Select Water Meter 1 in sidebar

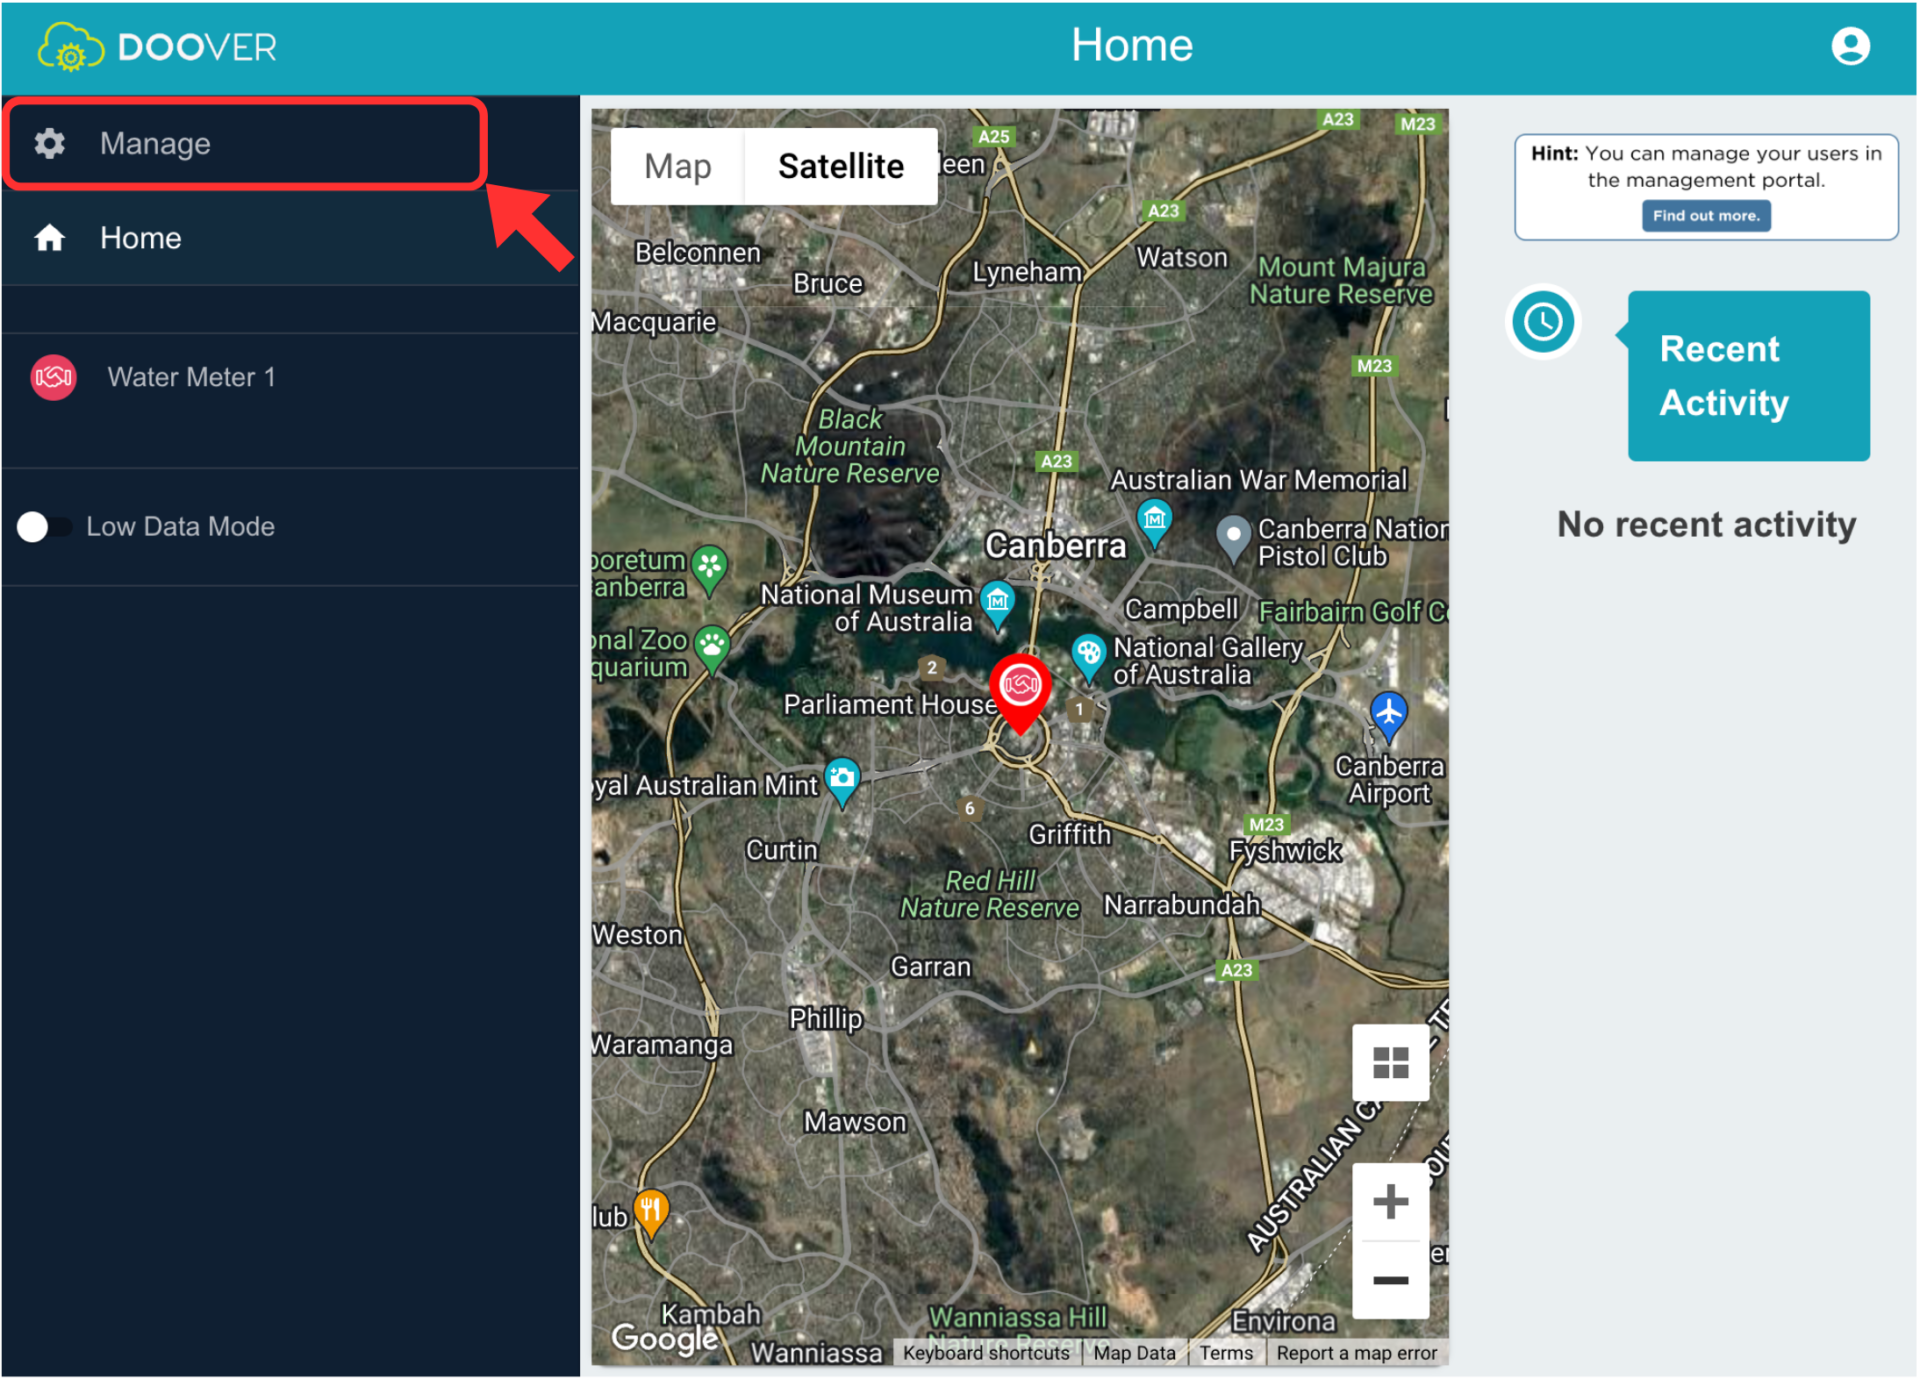click(x=290, y=377)
